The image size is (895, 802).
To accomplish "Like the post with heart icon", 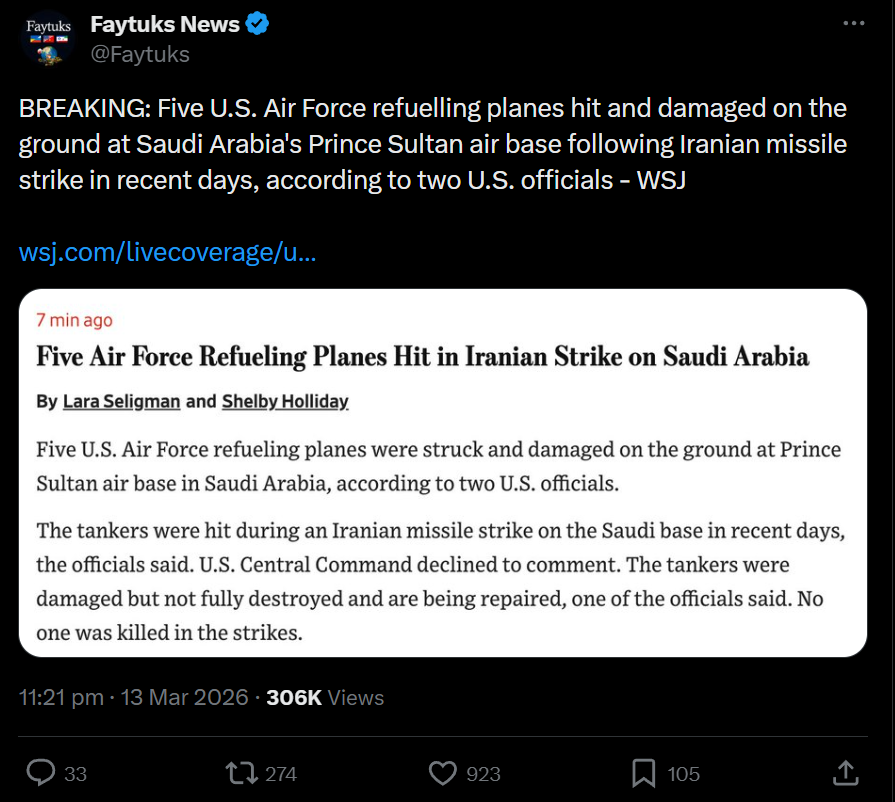I will (x=443, y=773).
